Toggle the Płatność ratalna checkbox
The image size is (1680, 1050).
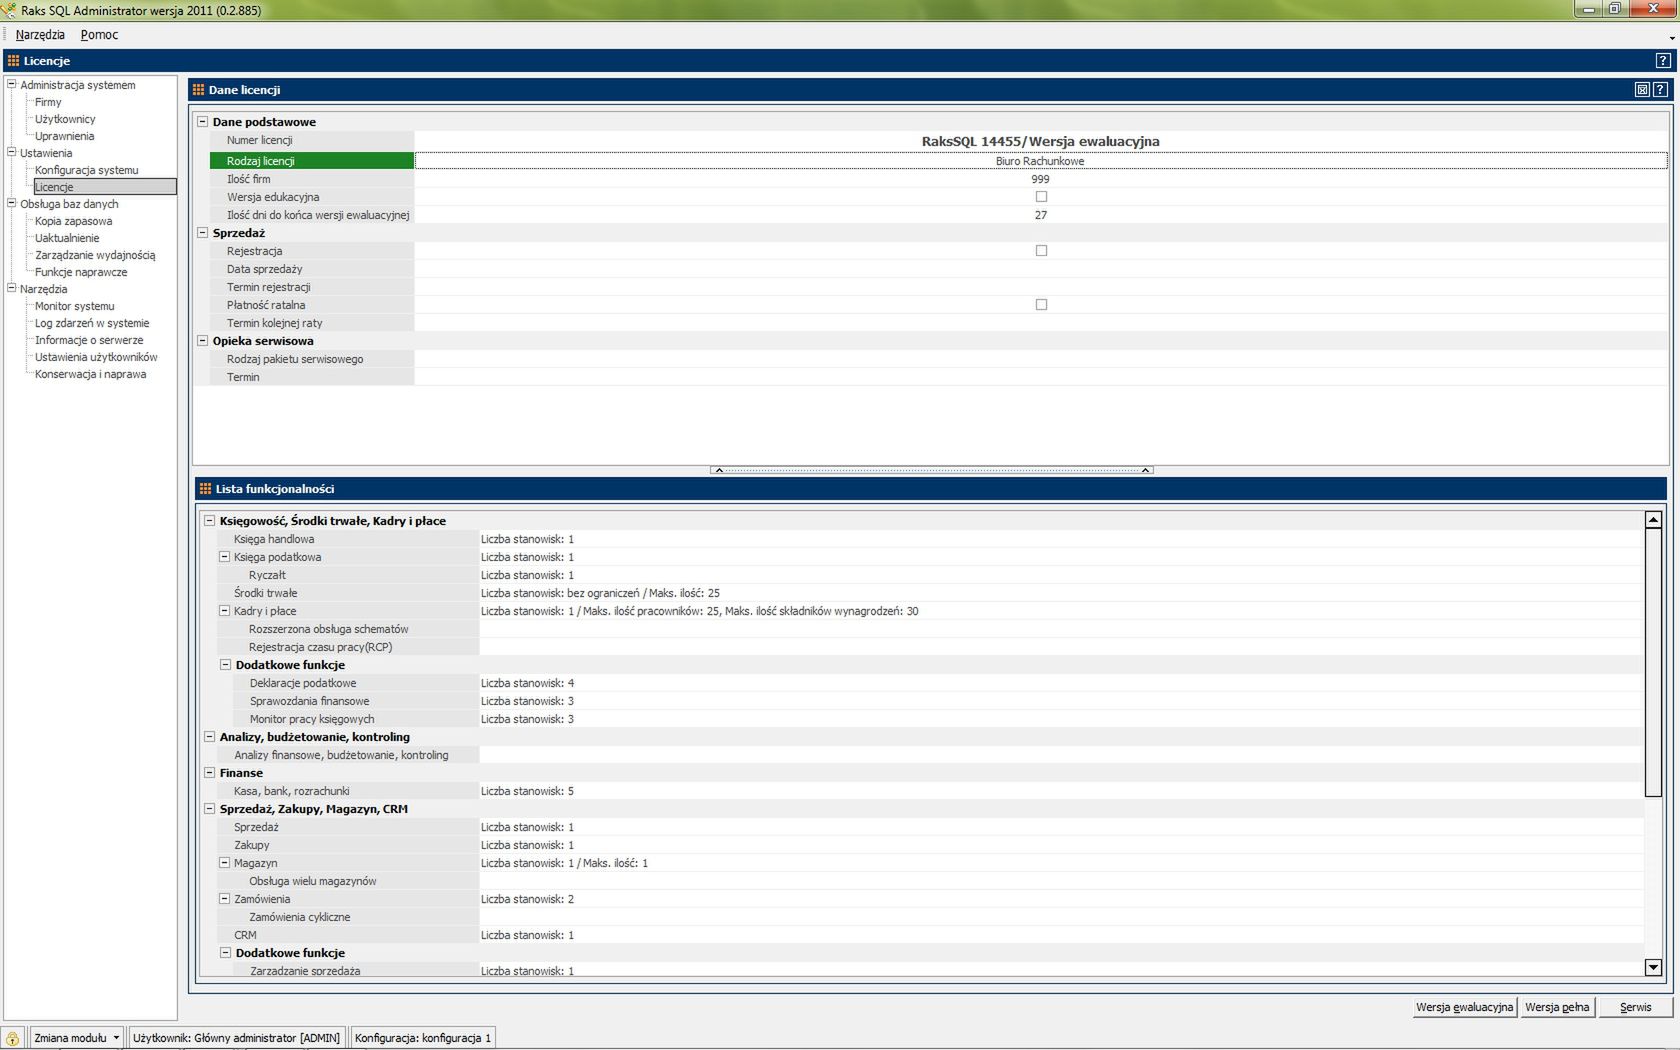1041,305
